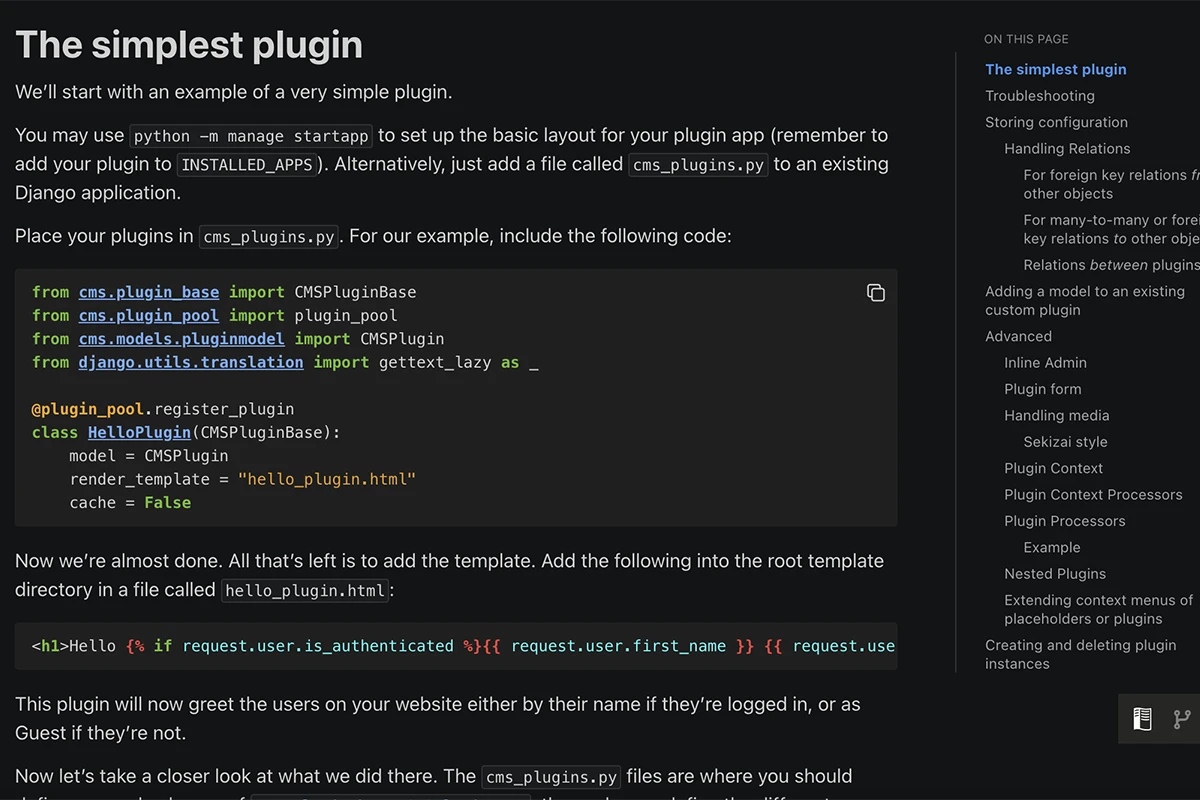Screen dimensions: 1200x800
Task: Open the Plugin form section link
Action: 1042,389
